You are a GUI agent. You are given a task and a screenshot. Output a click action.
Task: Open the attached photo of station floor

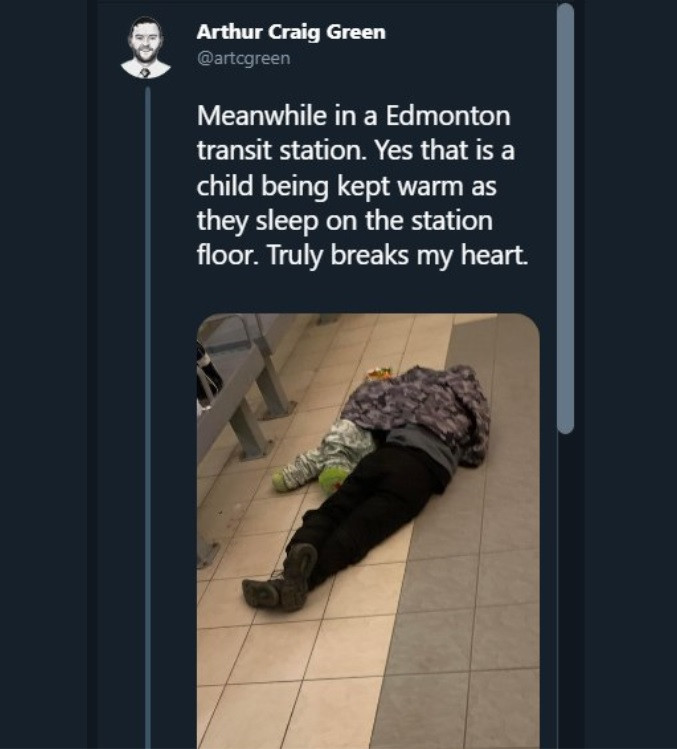(368, 531)
